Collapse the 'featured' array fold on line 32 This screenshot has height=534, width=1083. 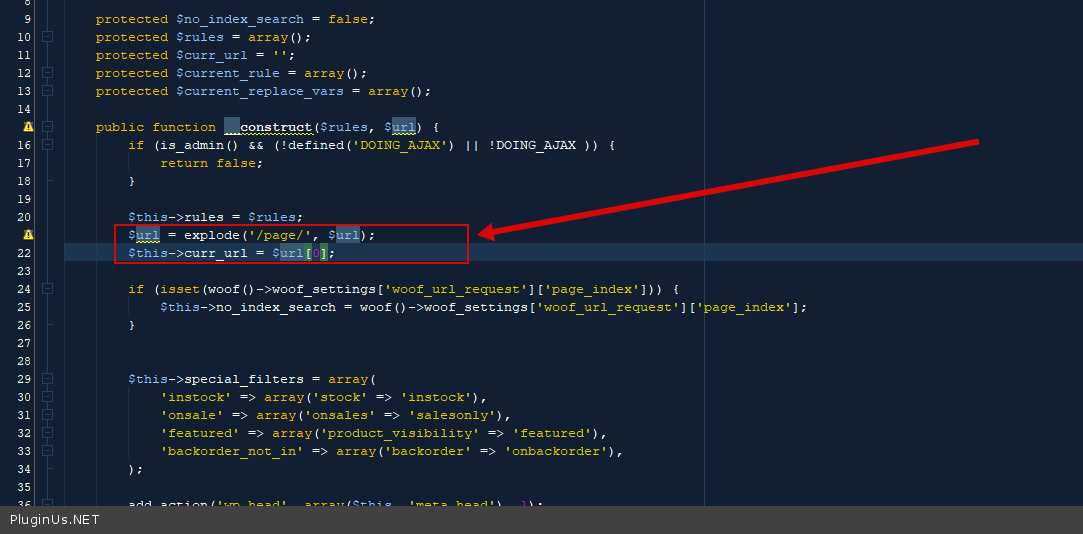[x=47, y=433]
